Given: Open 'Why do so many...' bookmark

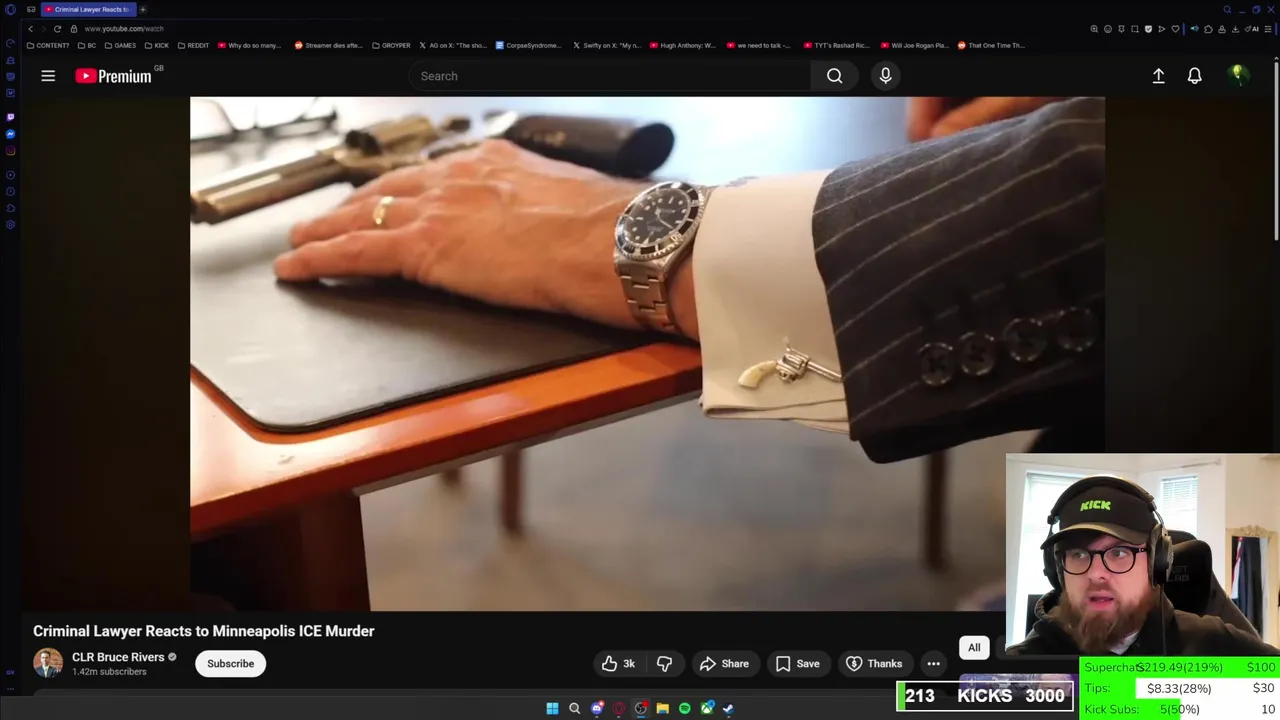Looking at the screenshot, I should coord(249,45).
